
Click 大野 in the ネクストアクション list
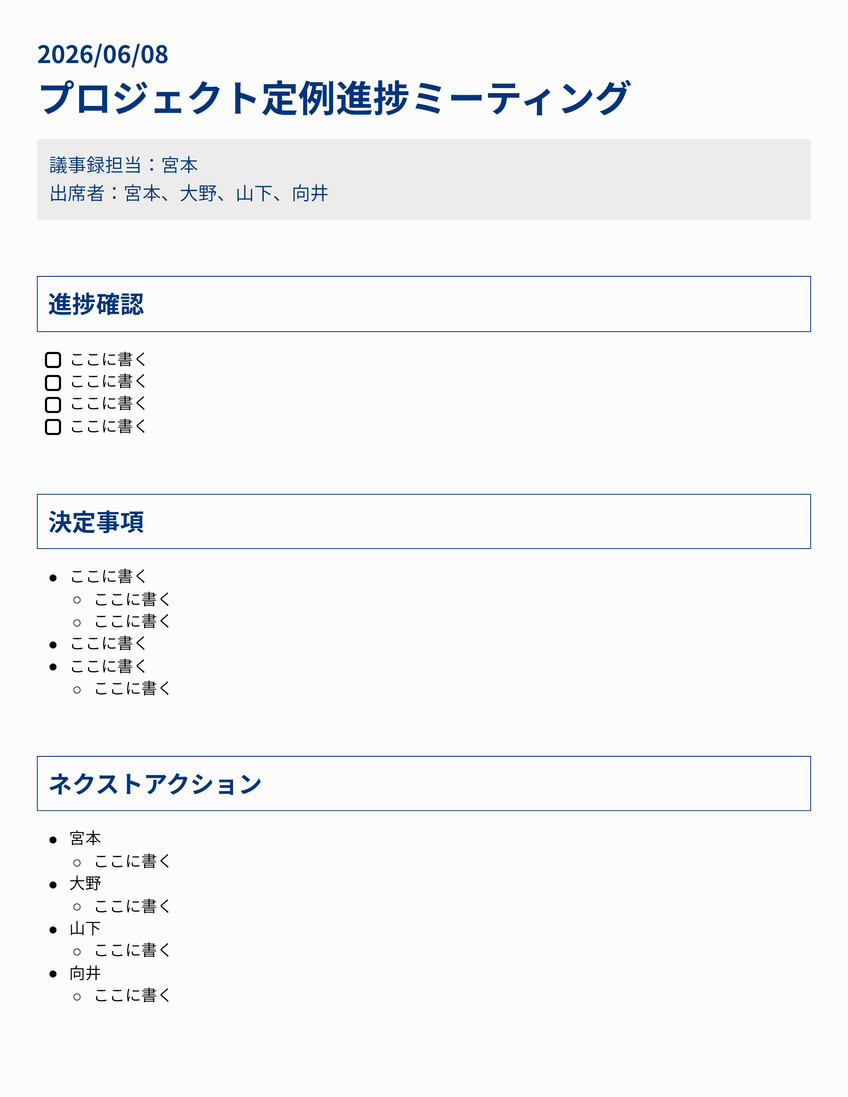coord(85,884)
